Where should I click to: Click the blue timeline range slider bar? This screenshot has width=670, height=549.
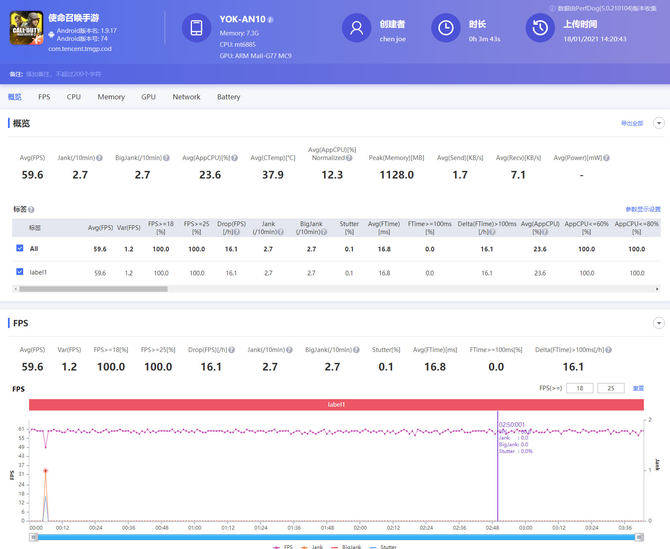click(x=336, y=537)
